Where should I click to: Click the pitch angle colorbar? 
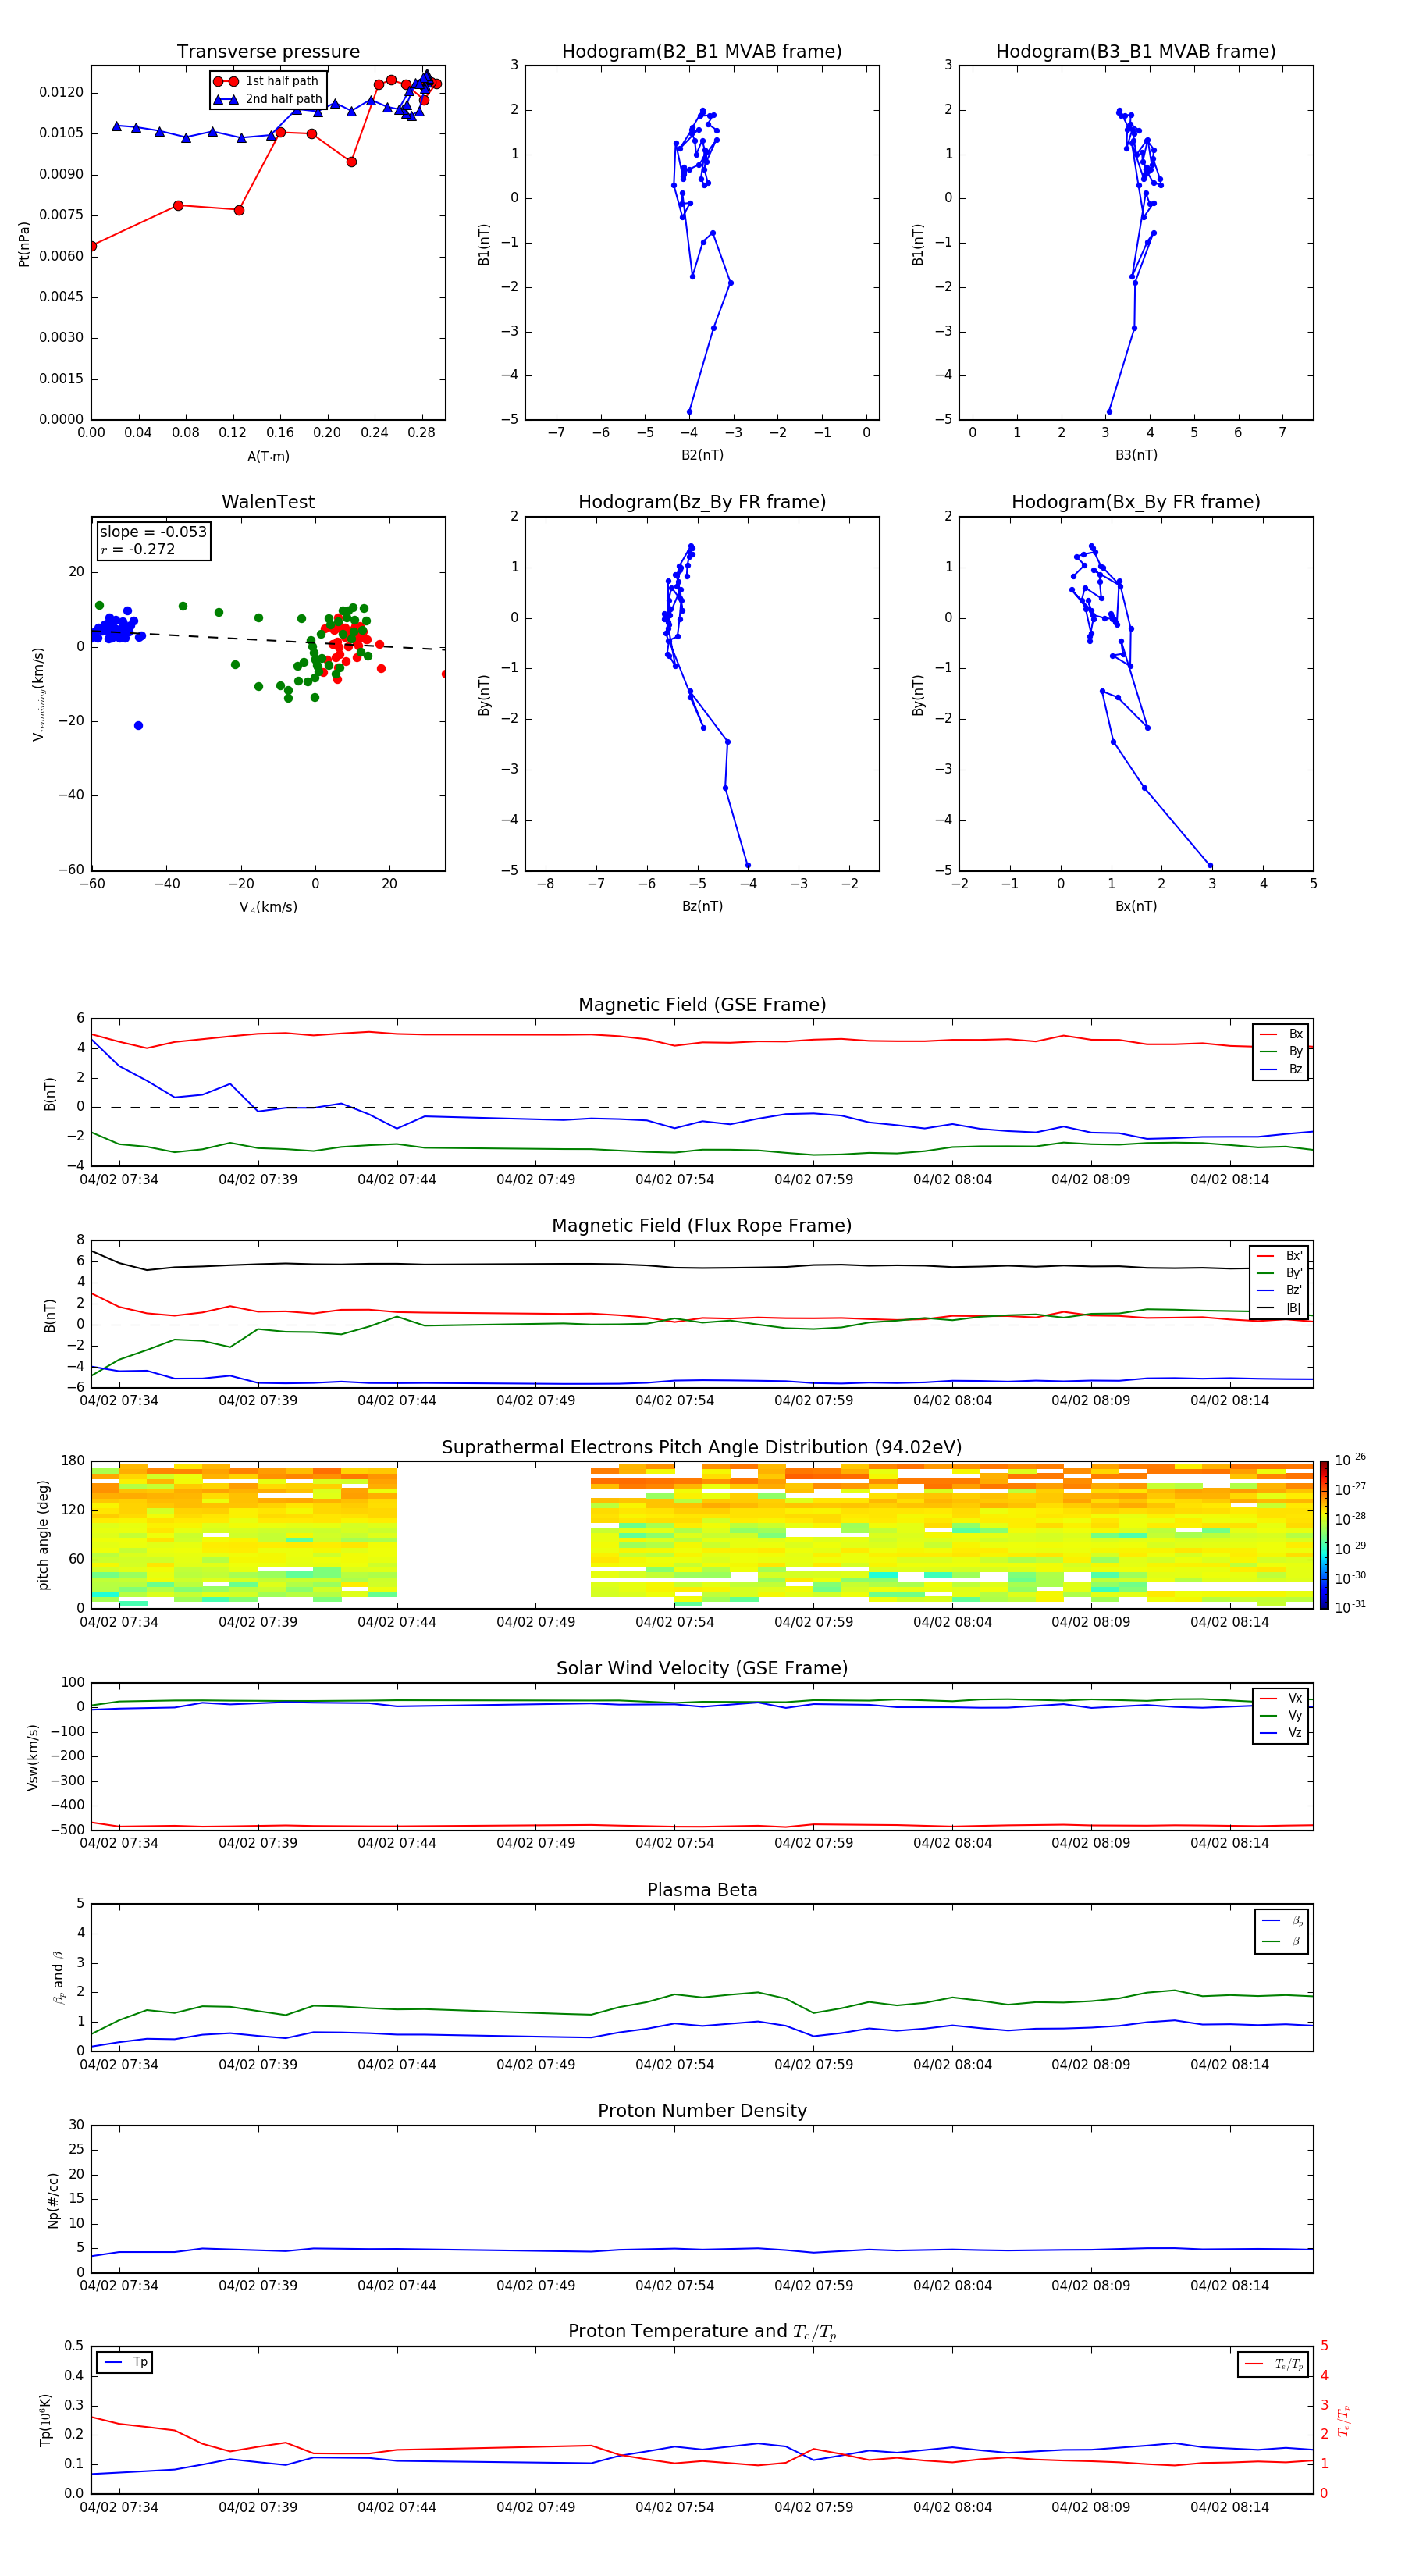[x=1324, y=1535]
